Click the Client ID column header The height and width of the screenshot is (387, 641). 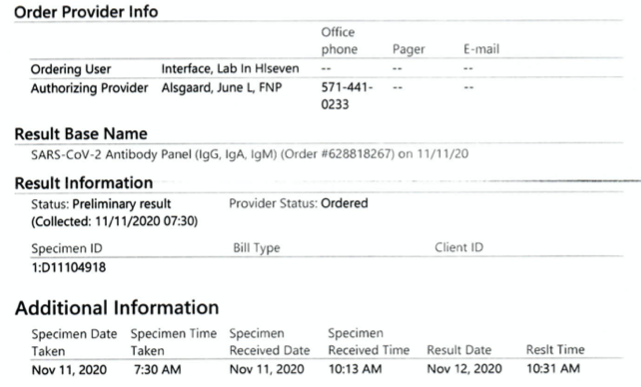[459, 247]
